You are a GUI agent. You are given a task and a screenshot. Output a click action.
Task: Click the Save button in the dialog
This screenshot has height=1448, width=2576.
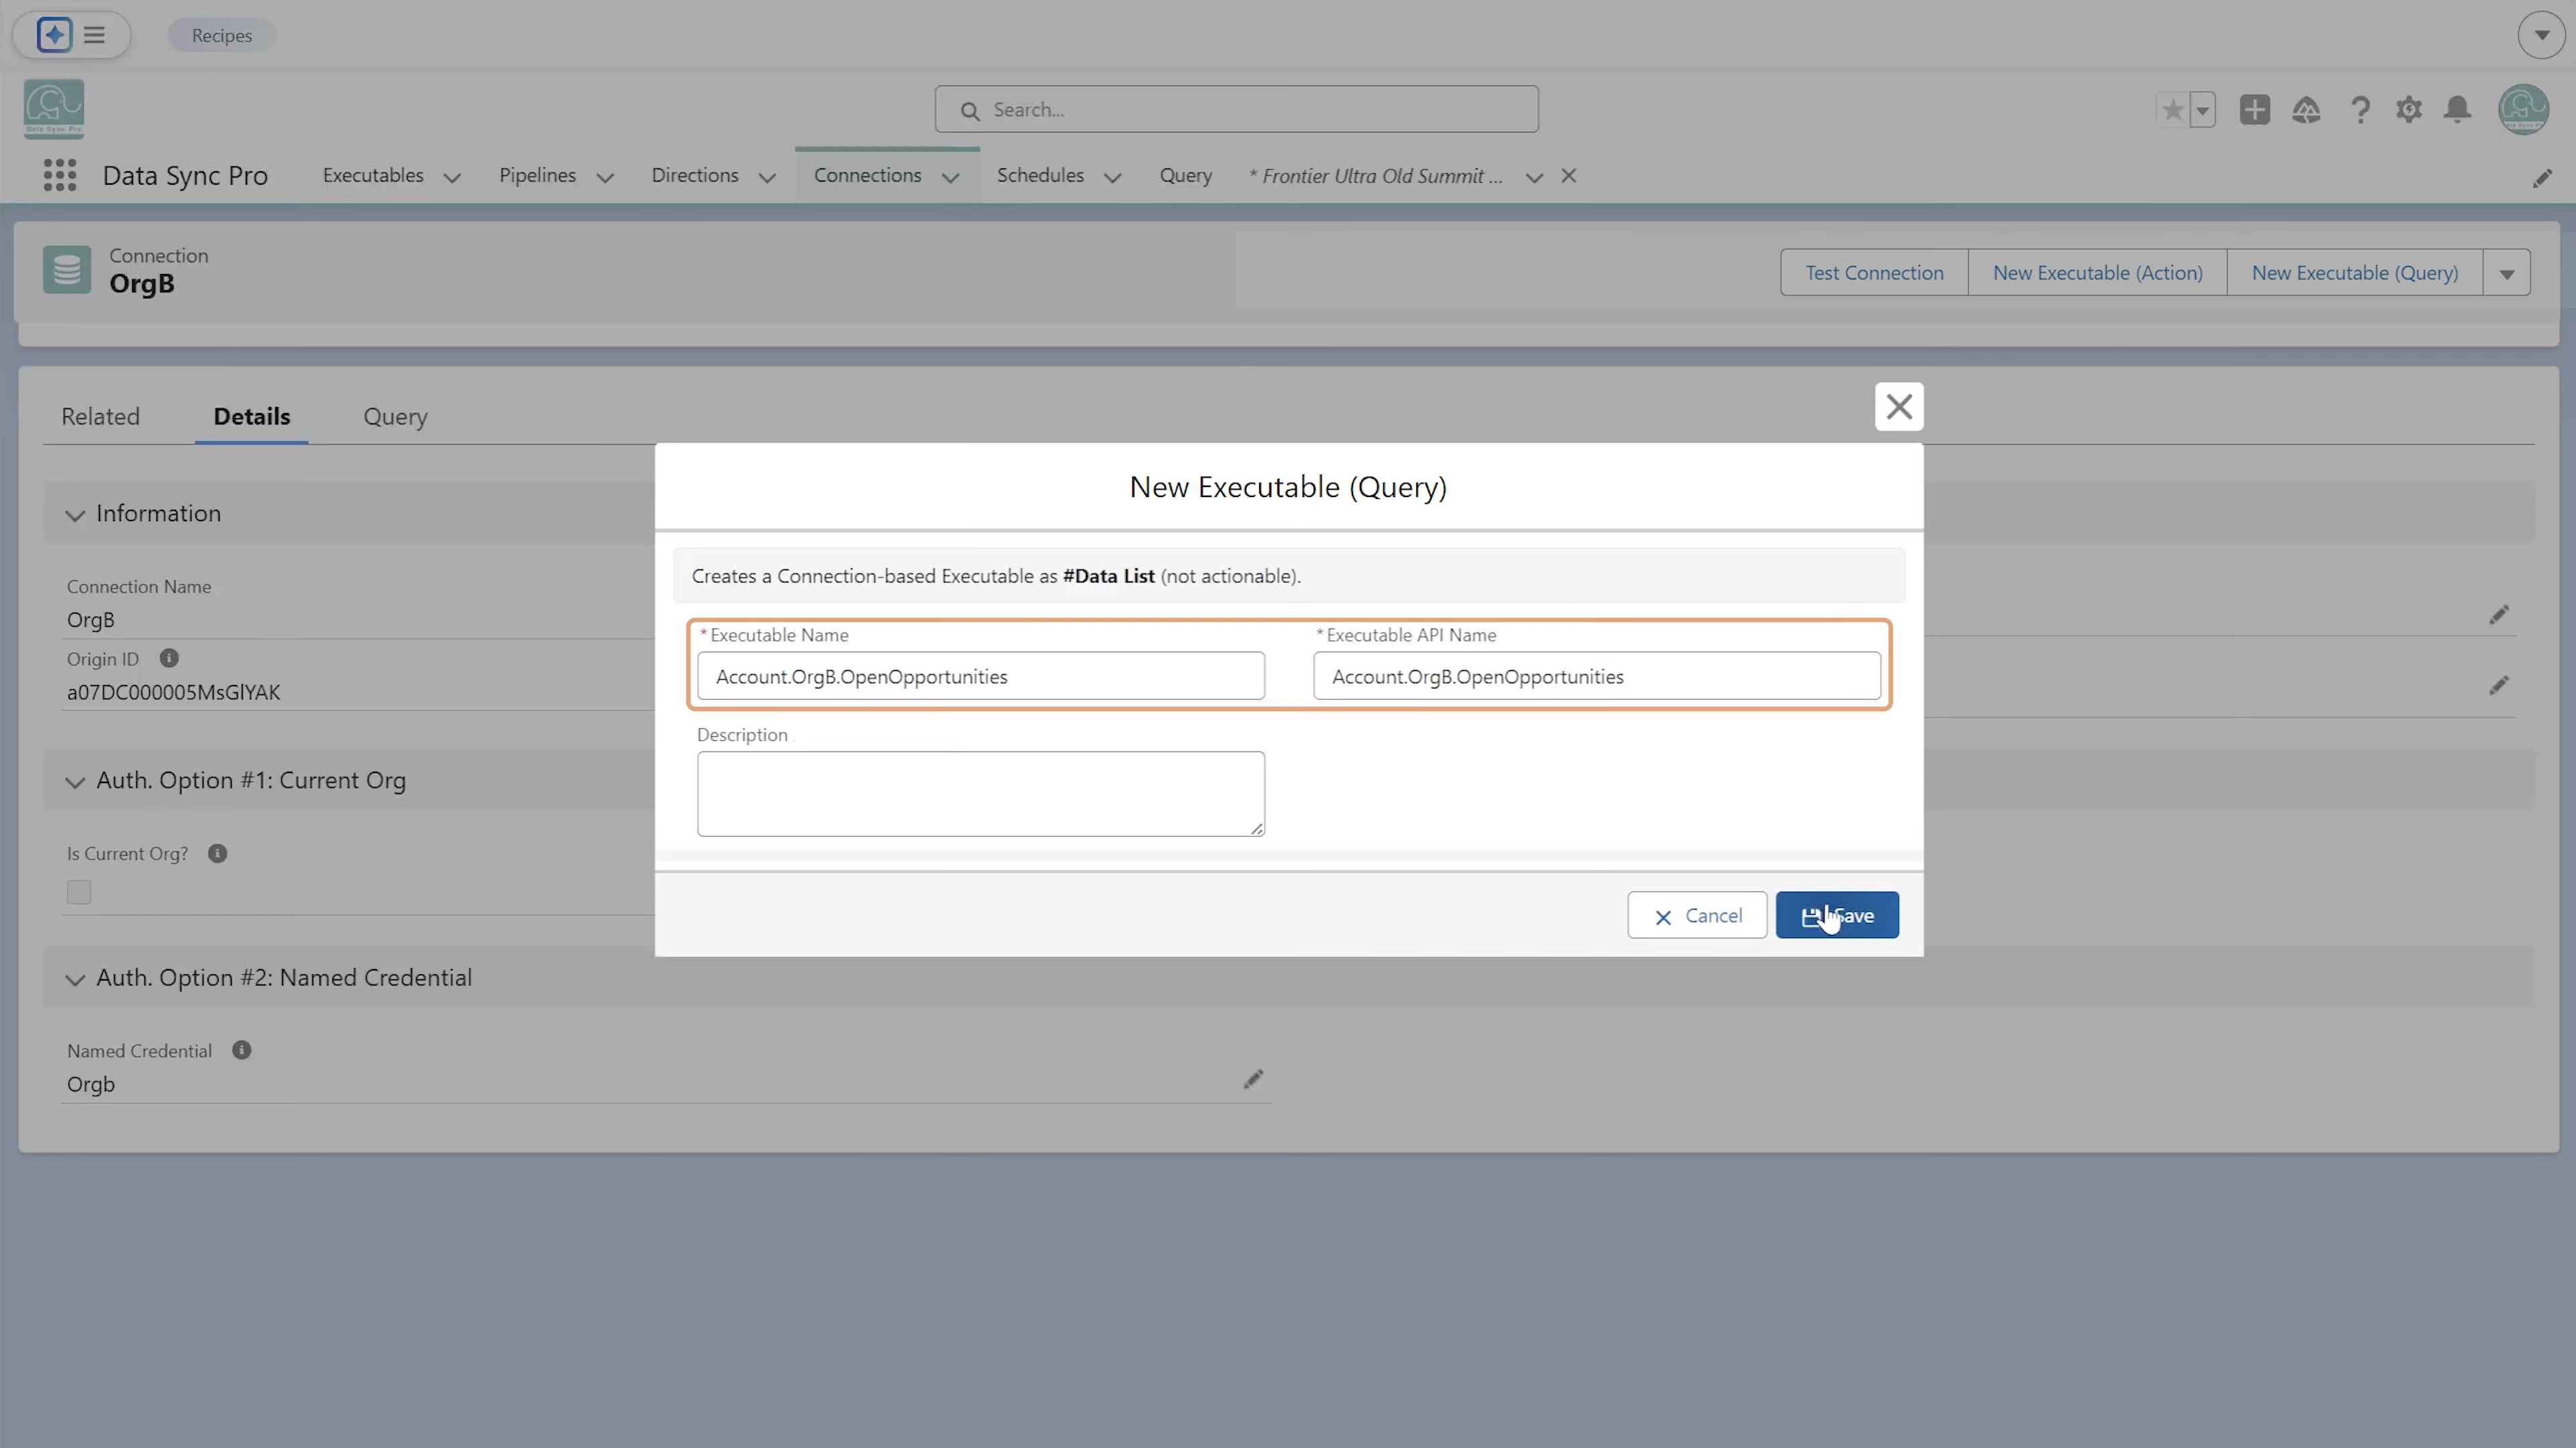point(1837,915)
